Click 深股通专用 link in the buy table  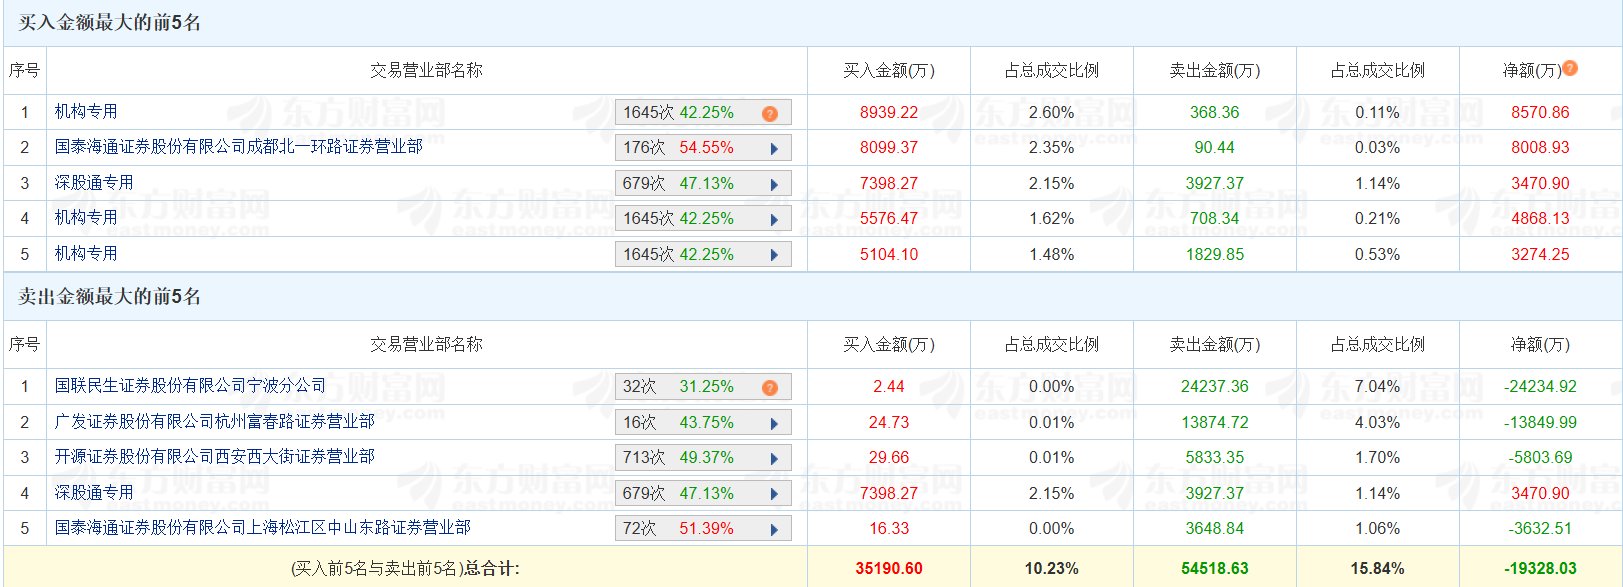tap(94, 183)
